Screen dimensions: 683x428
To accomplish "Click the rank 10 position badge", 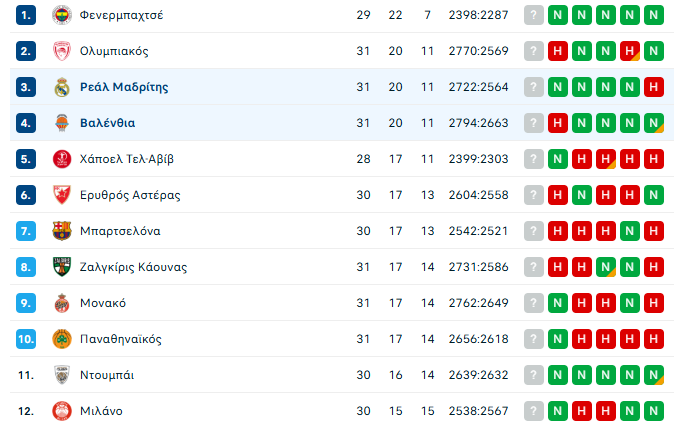I will click(x=26, y=339).
